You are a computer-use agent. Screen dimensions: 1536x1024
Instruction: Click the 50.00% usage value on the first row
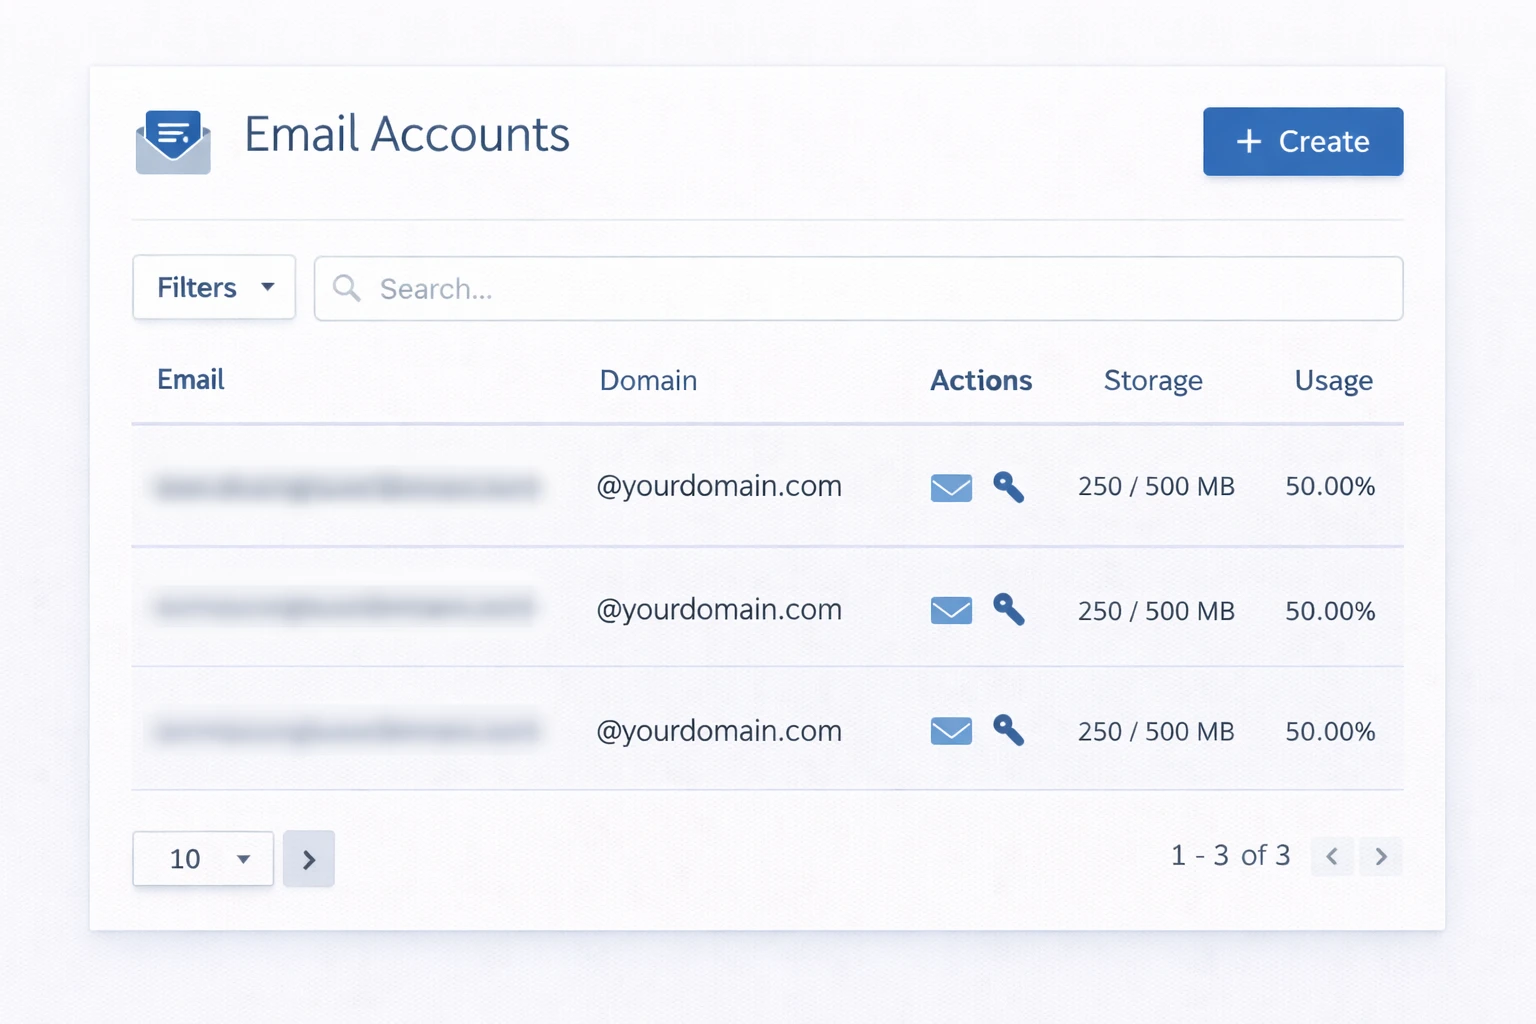click(x=1331, y=487)
